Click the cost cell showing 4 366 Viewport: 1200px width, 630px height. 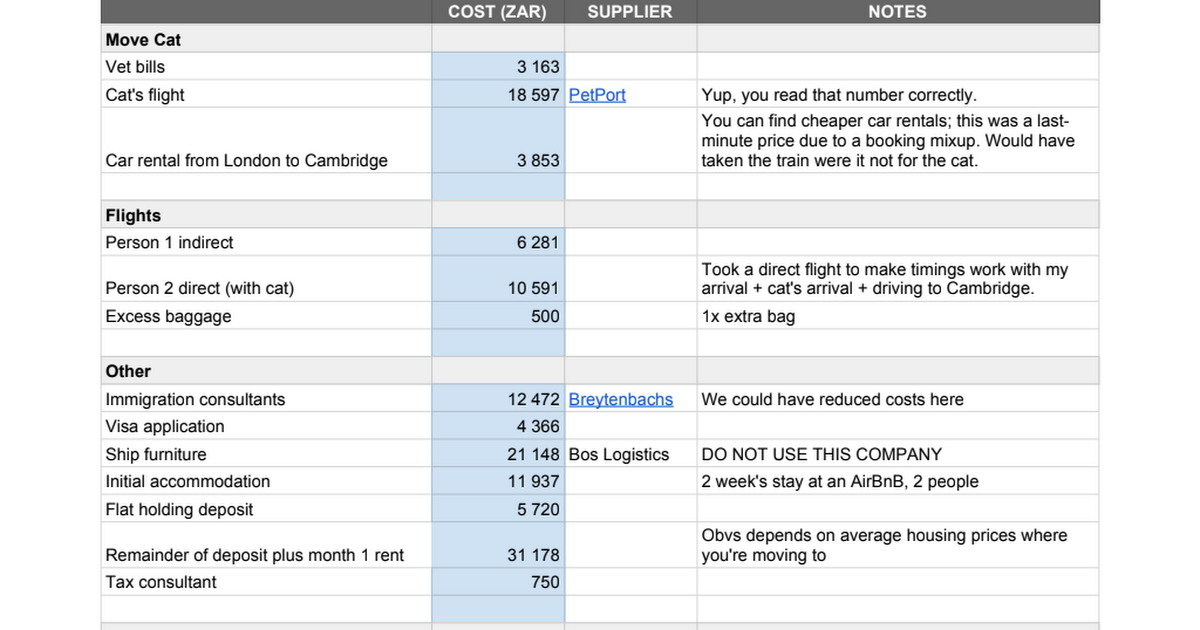click(498, 426)
